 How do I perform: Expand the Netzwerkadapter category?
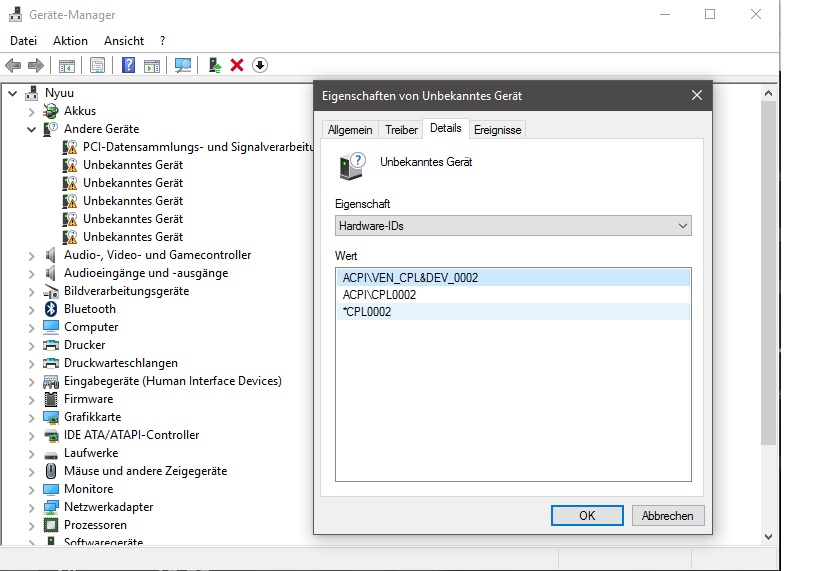click(x=31, y=507)
